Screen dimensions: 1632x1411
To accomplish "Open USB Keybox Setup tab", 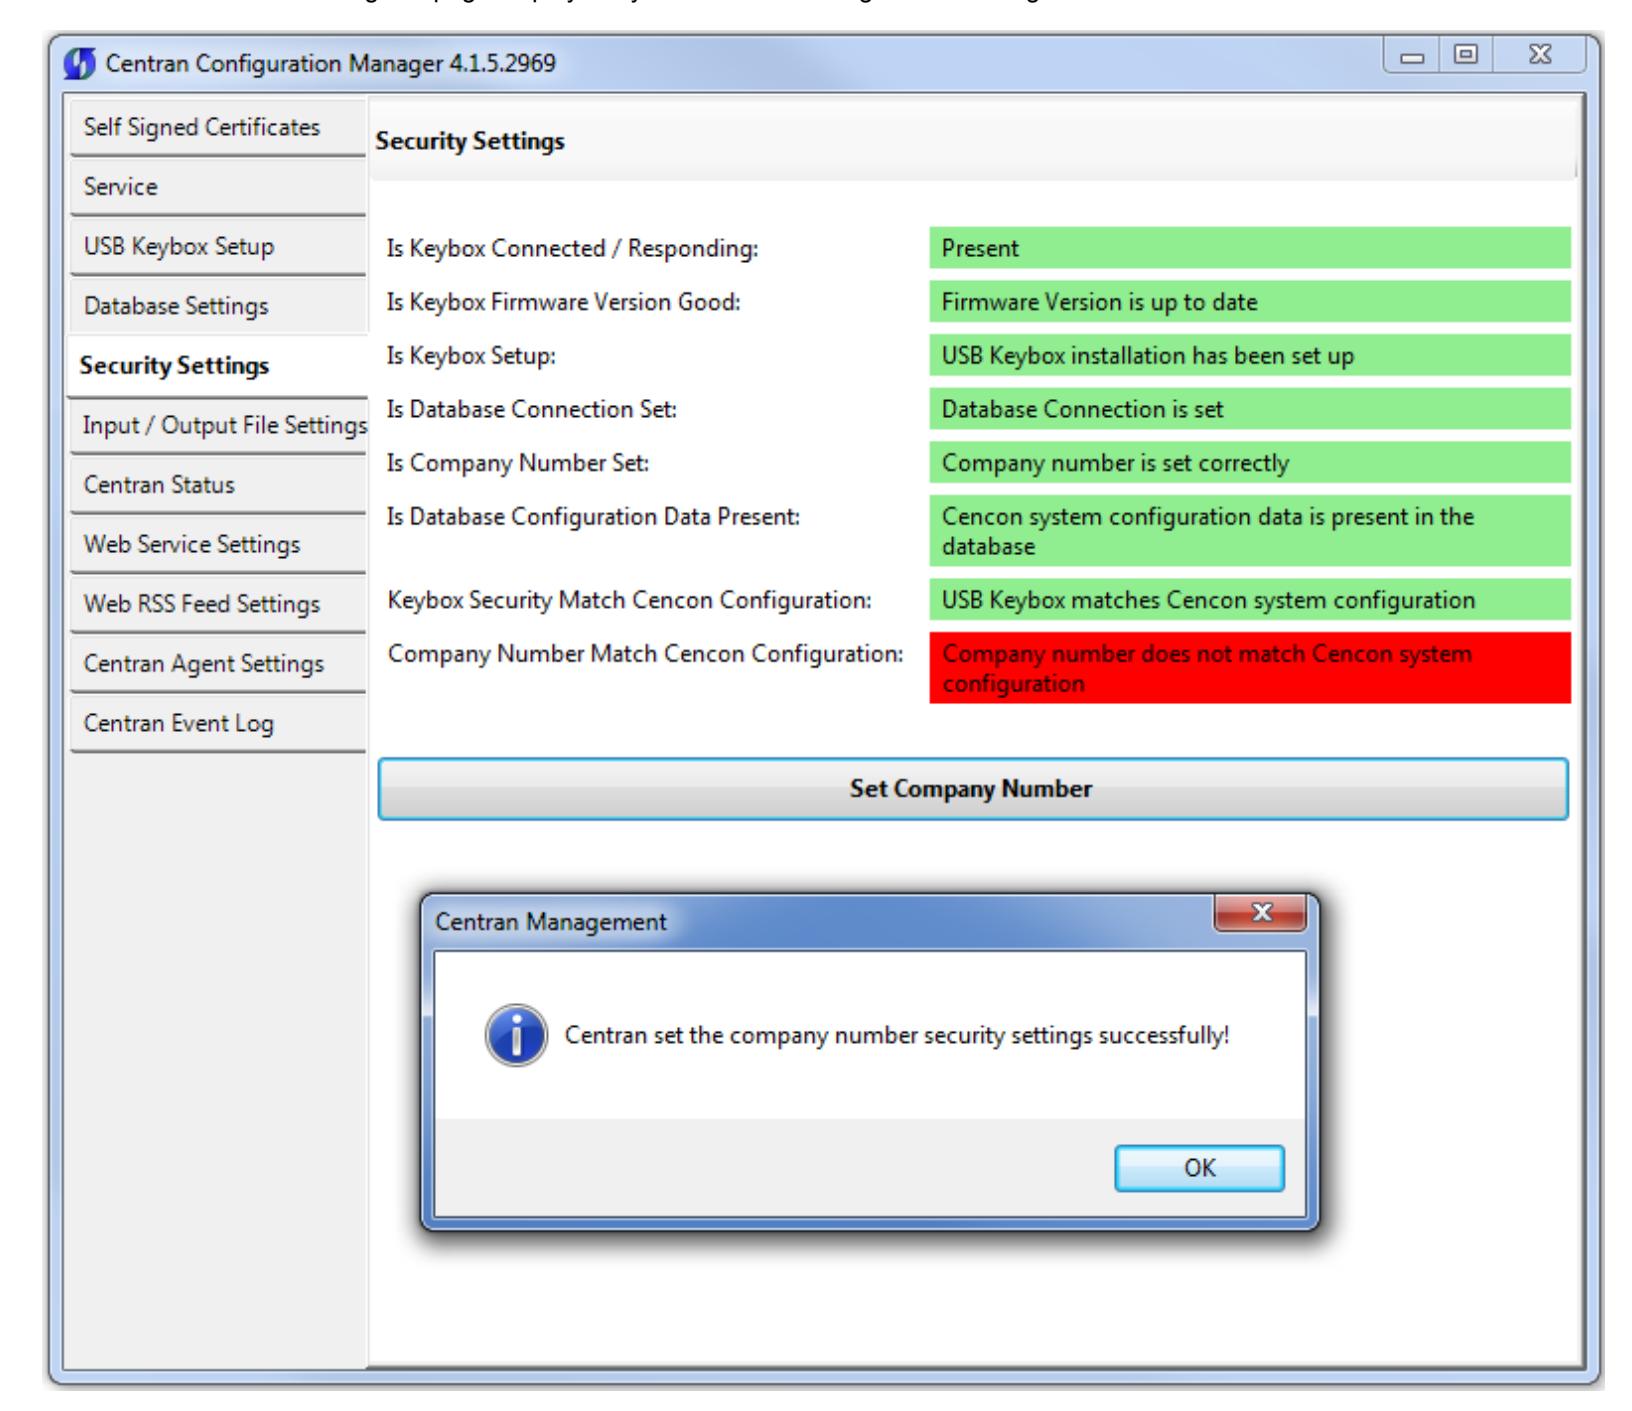I will click(218, 247).
